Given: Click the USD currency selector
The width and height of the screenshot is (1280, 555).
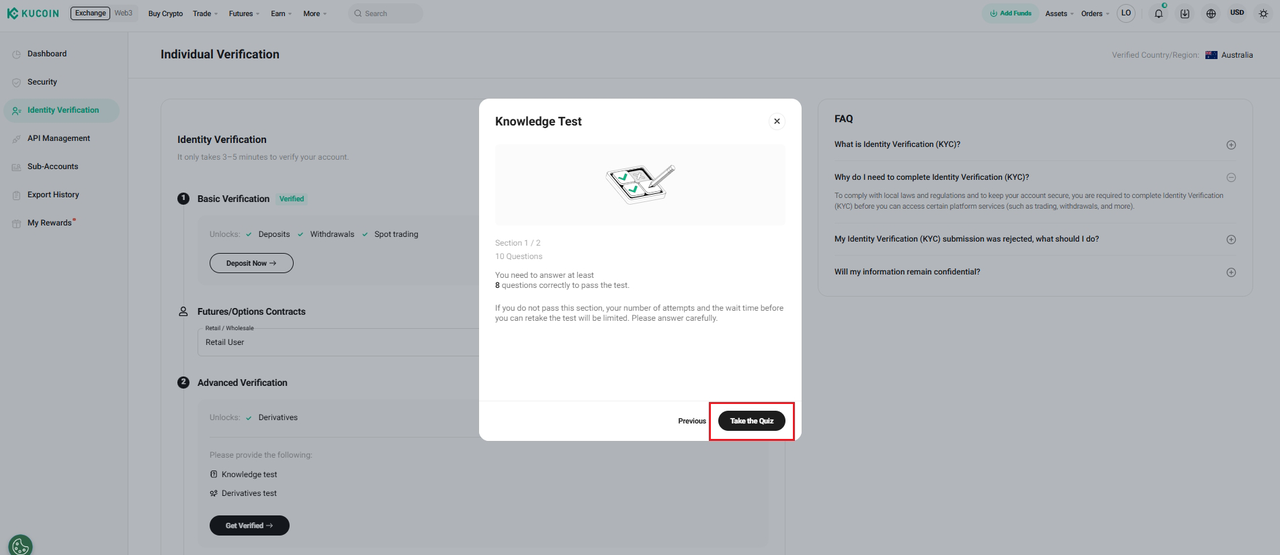Looking at the screenshot, I should pos(1237,14).
